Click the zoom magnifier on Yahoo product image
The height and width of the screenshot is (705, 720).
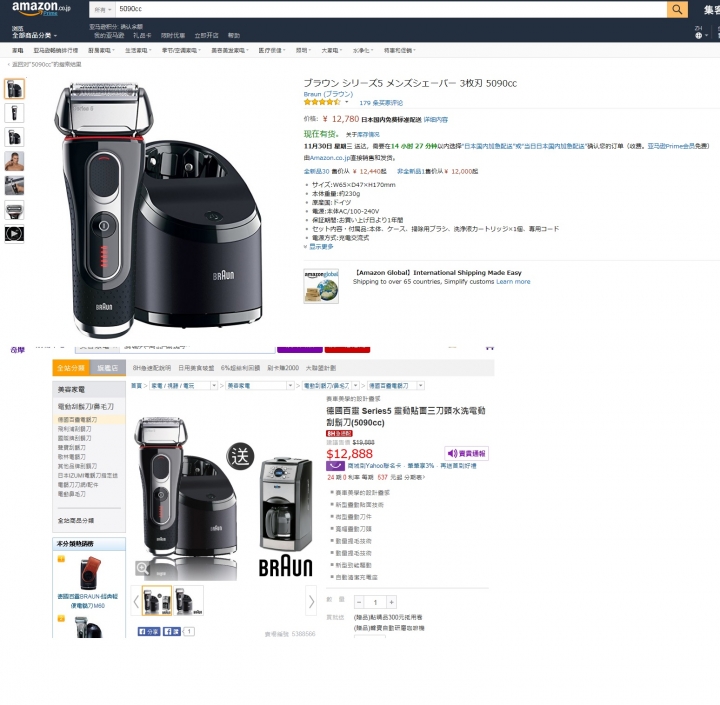[x=142, y=568]
